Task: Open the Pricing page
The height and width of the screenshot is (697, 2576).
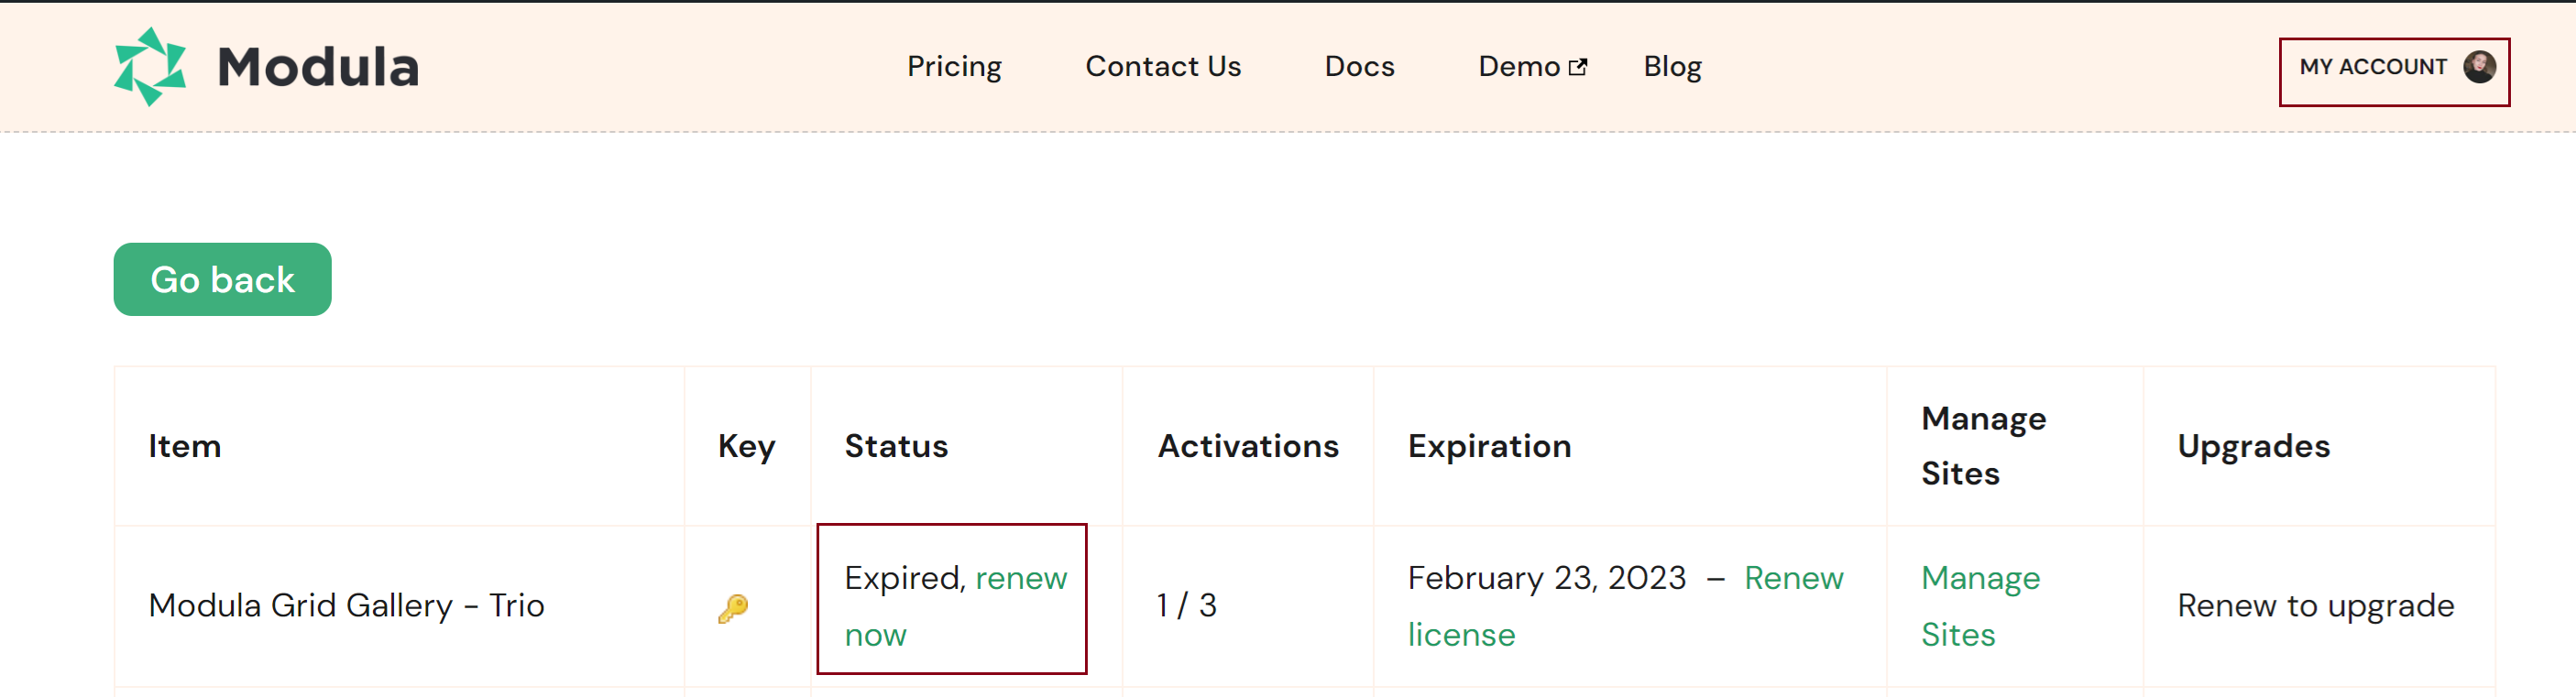Action: click(x=953, y=66)
